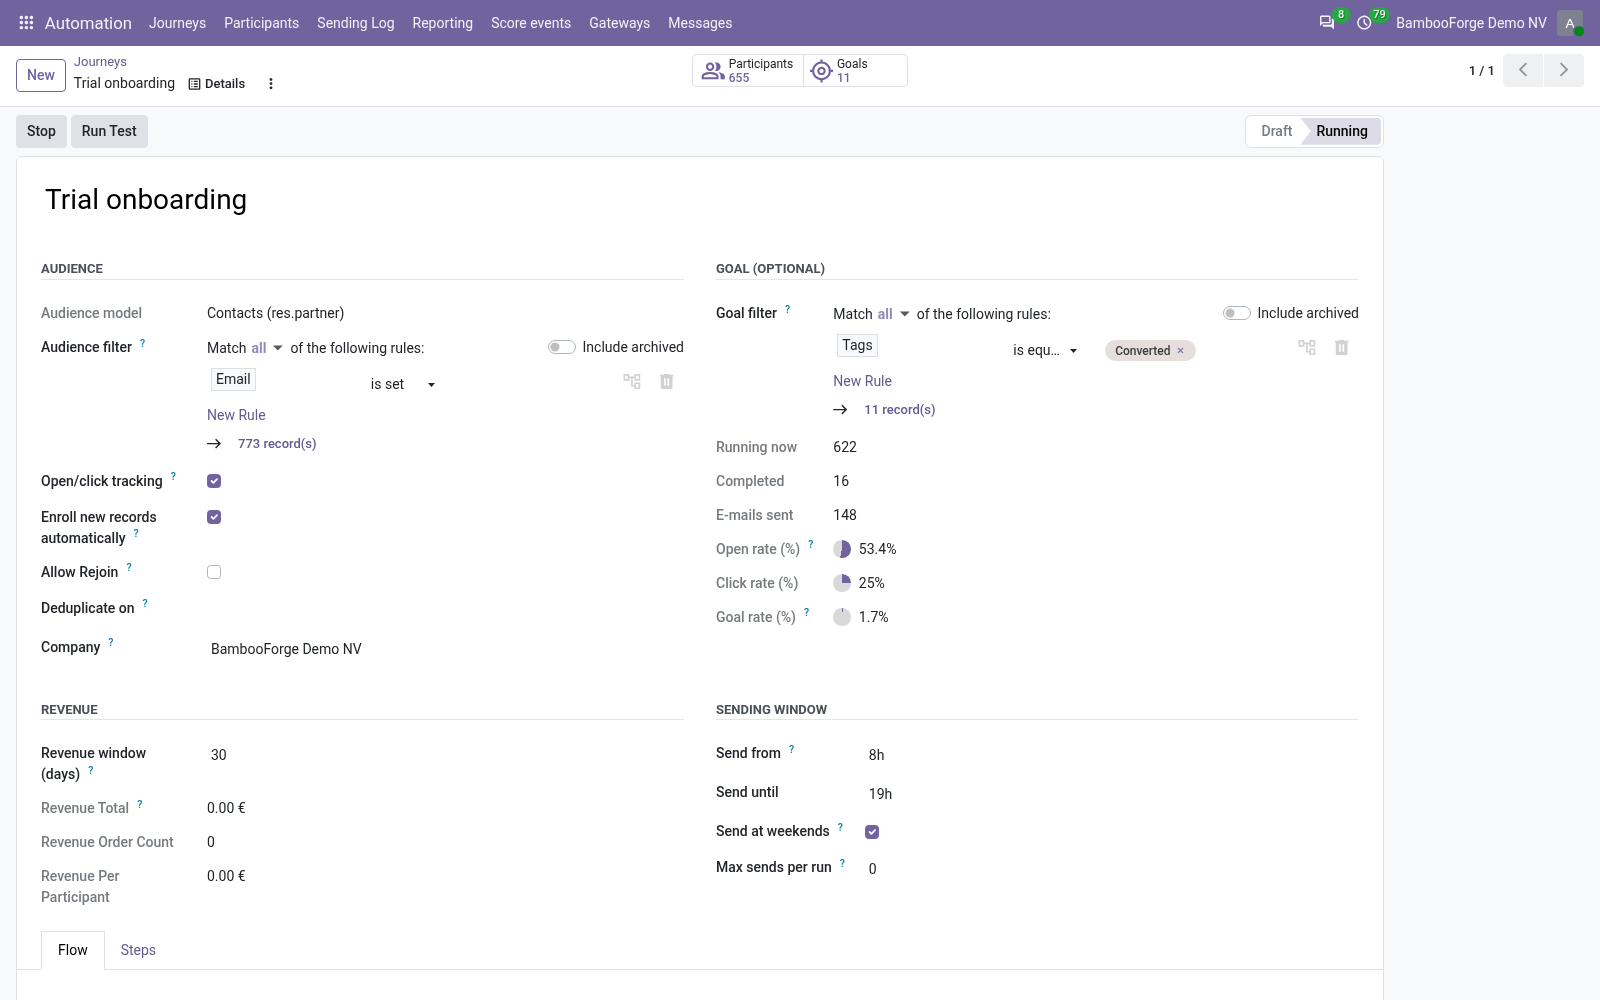Go to next record arrow

1564,70
